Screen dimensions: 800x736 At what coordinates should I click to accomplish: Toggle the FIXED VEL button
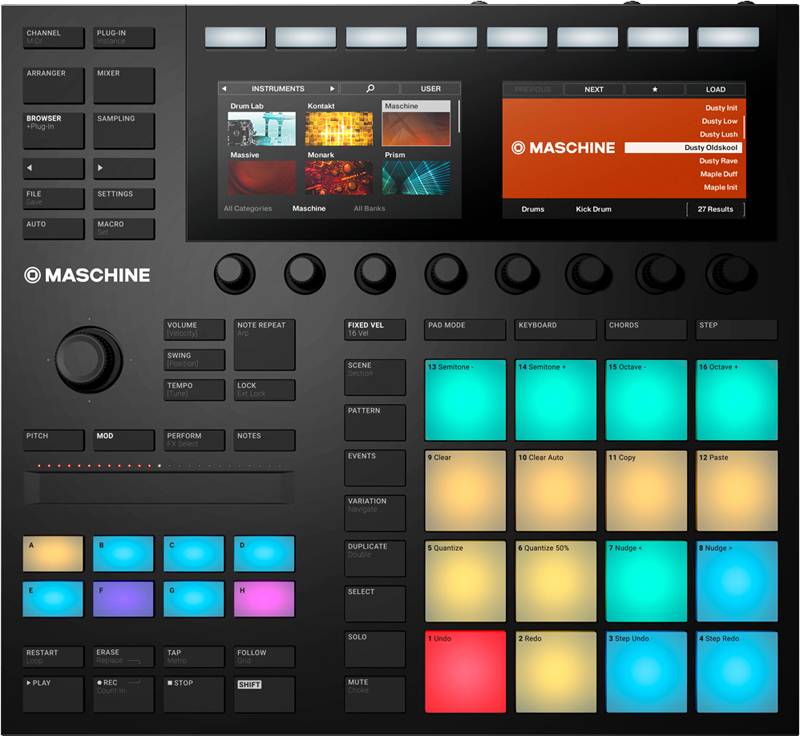coord(375,329)
